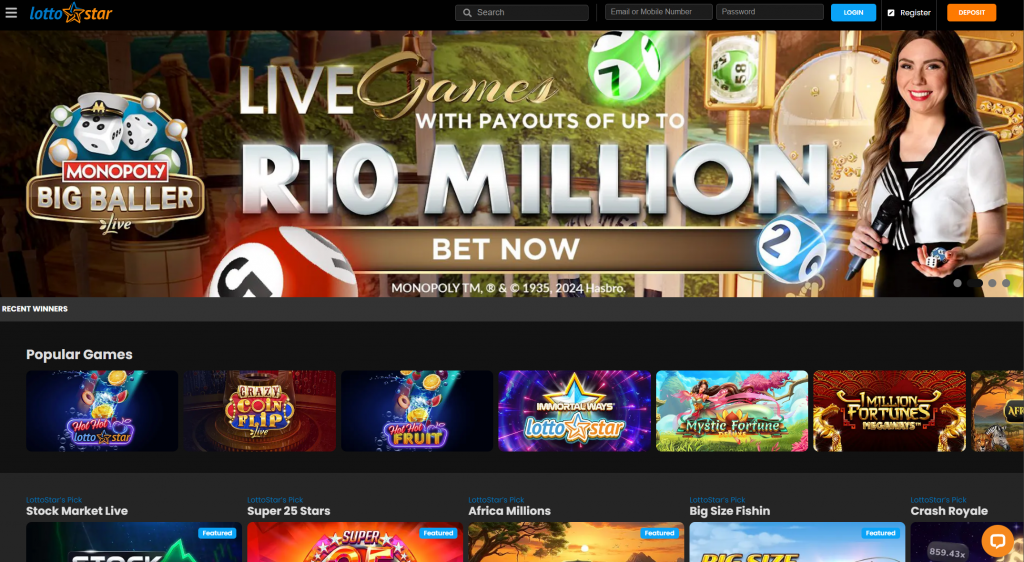Click the search magnifier icon

tap(467, 12)
